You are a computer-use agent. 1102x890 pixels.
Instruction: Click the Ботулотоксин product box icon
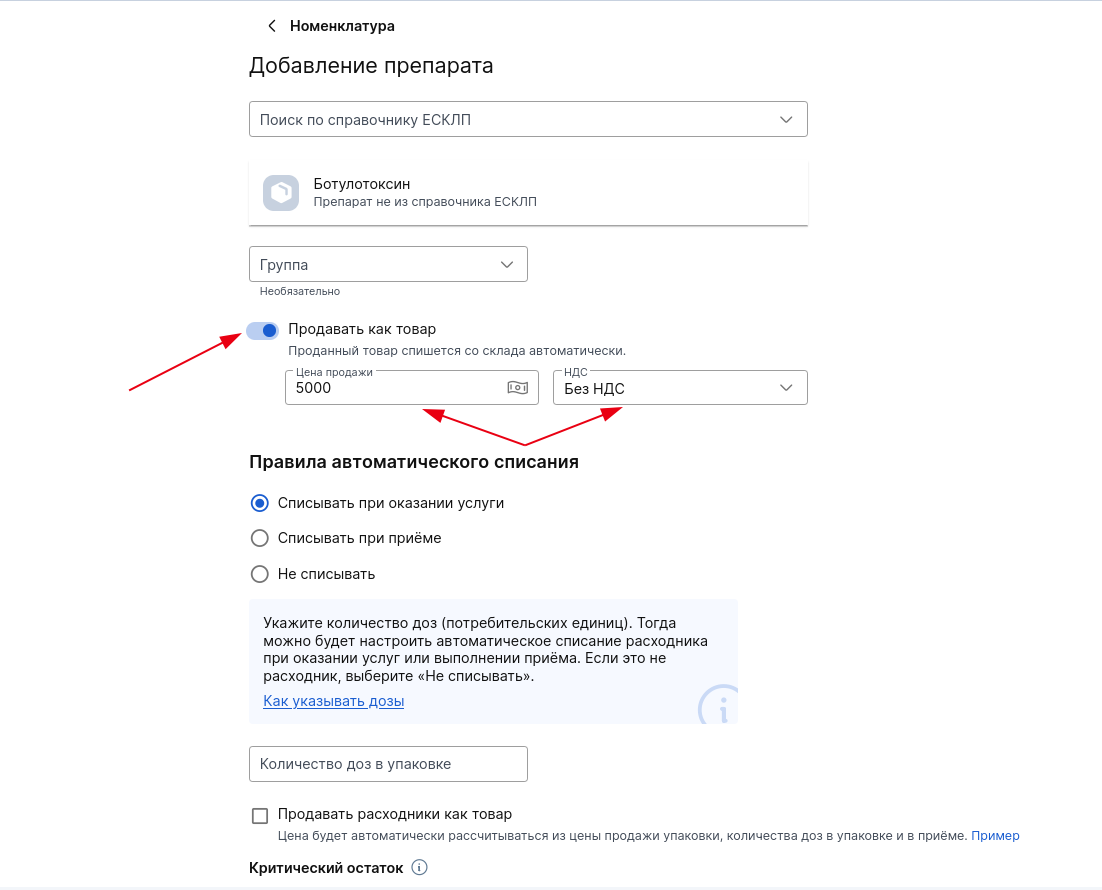[x=281, y=193]
